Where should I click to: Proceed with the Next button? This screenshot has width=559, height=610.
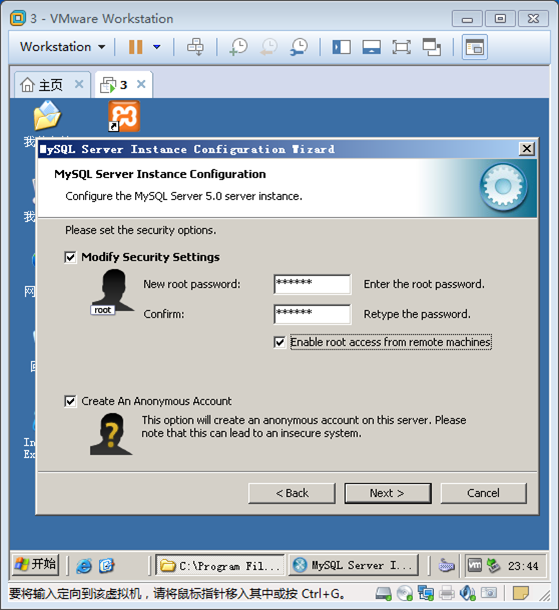coord(388,493)
